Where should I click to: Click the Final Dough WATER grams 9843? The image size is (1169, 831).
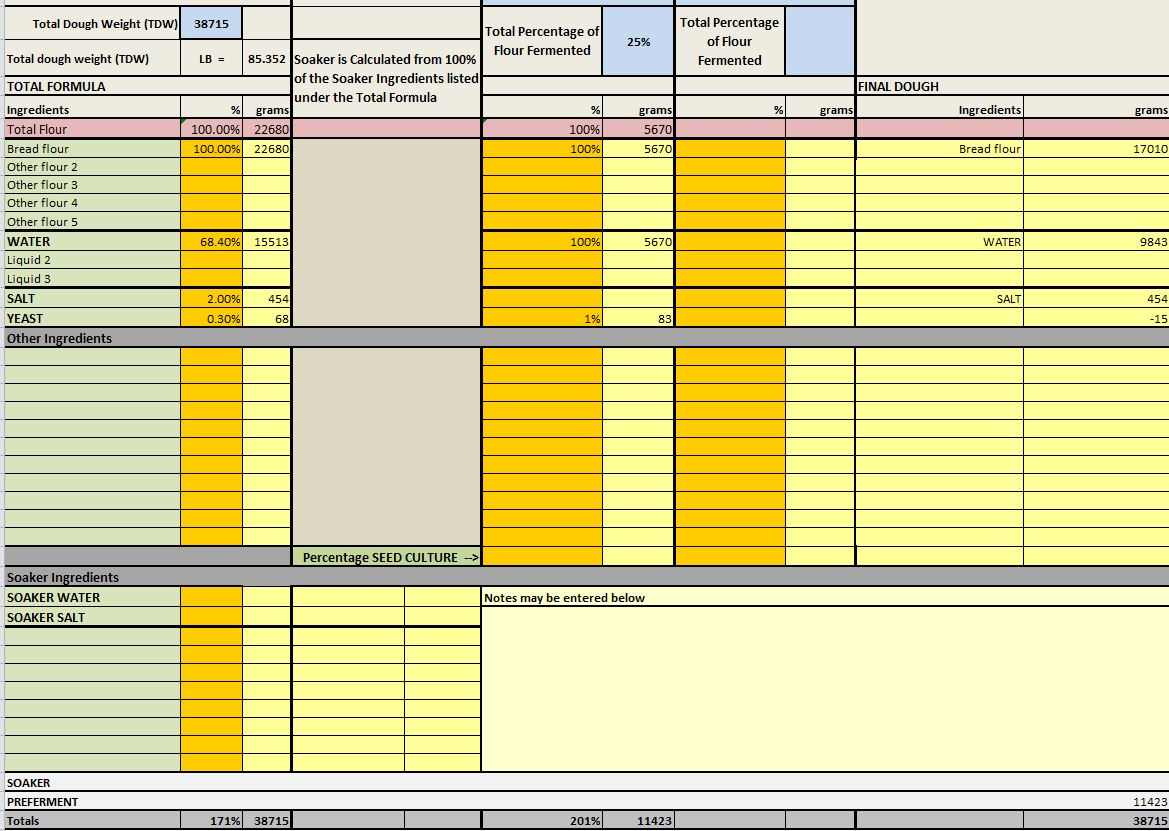(x=1095, y=242)
